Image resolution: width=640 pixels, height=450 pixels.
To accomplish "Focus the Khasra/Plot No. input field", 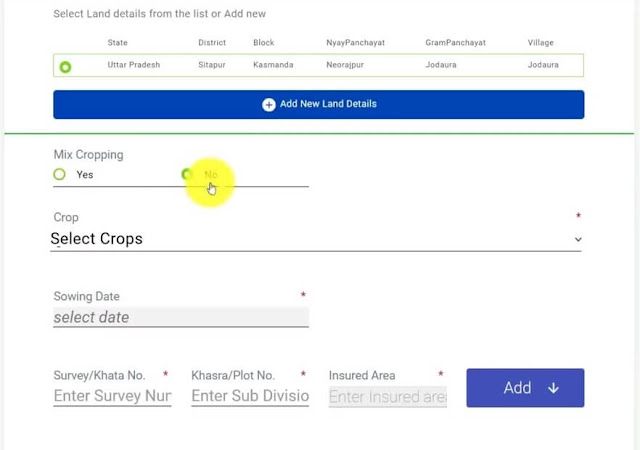I will [x=250, y=396].
